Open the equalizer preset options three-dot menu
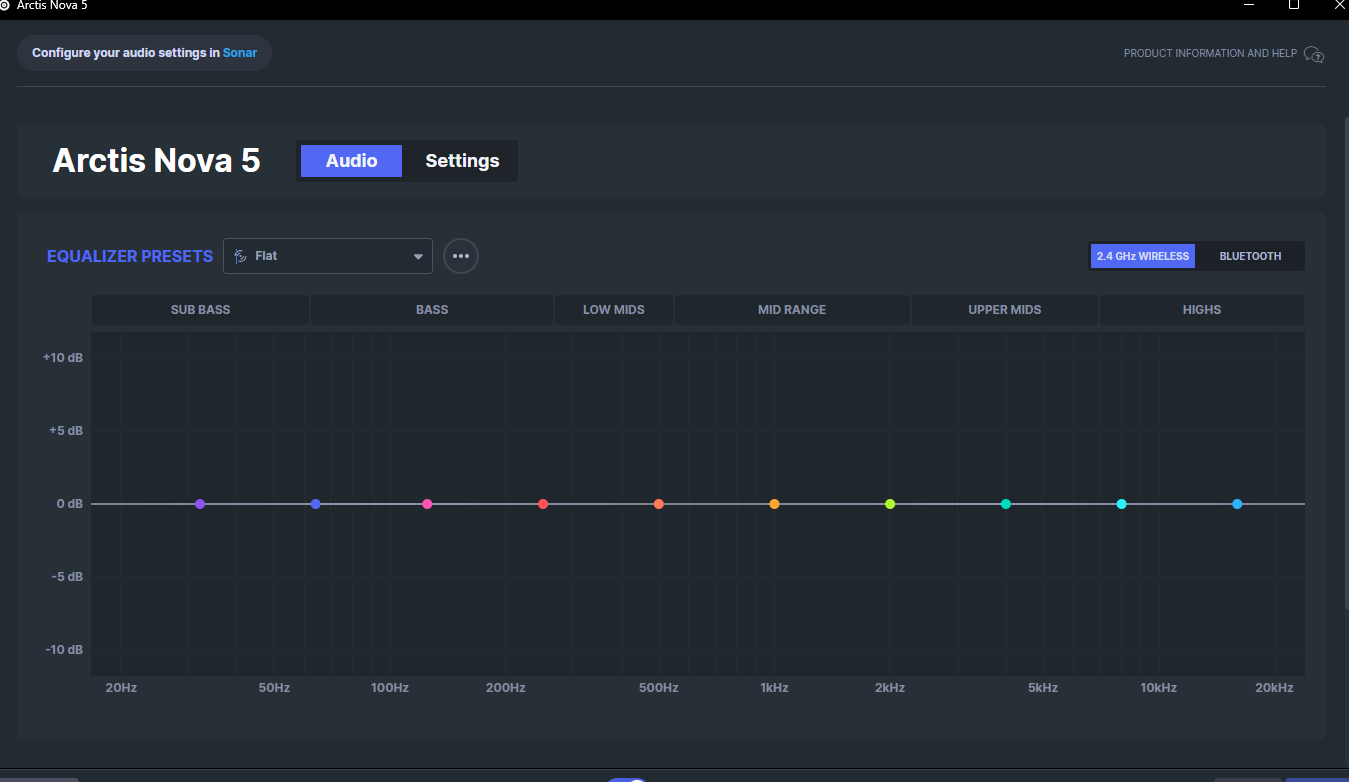The width and height of the screenshot is (1349, 782). coord(461,256)
